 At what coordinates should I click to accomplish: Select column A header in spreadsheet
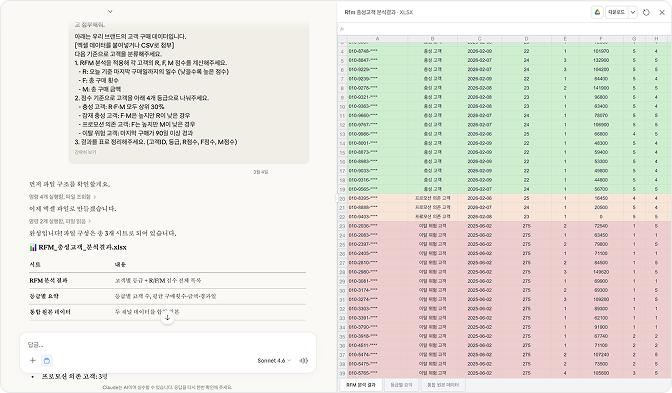click(x=377, y=39)
